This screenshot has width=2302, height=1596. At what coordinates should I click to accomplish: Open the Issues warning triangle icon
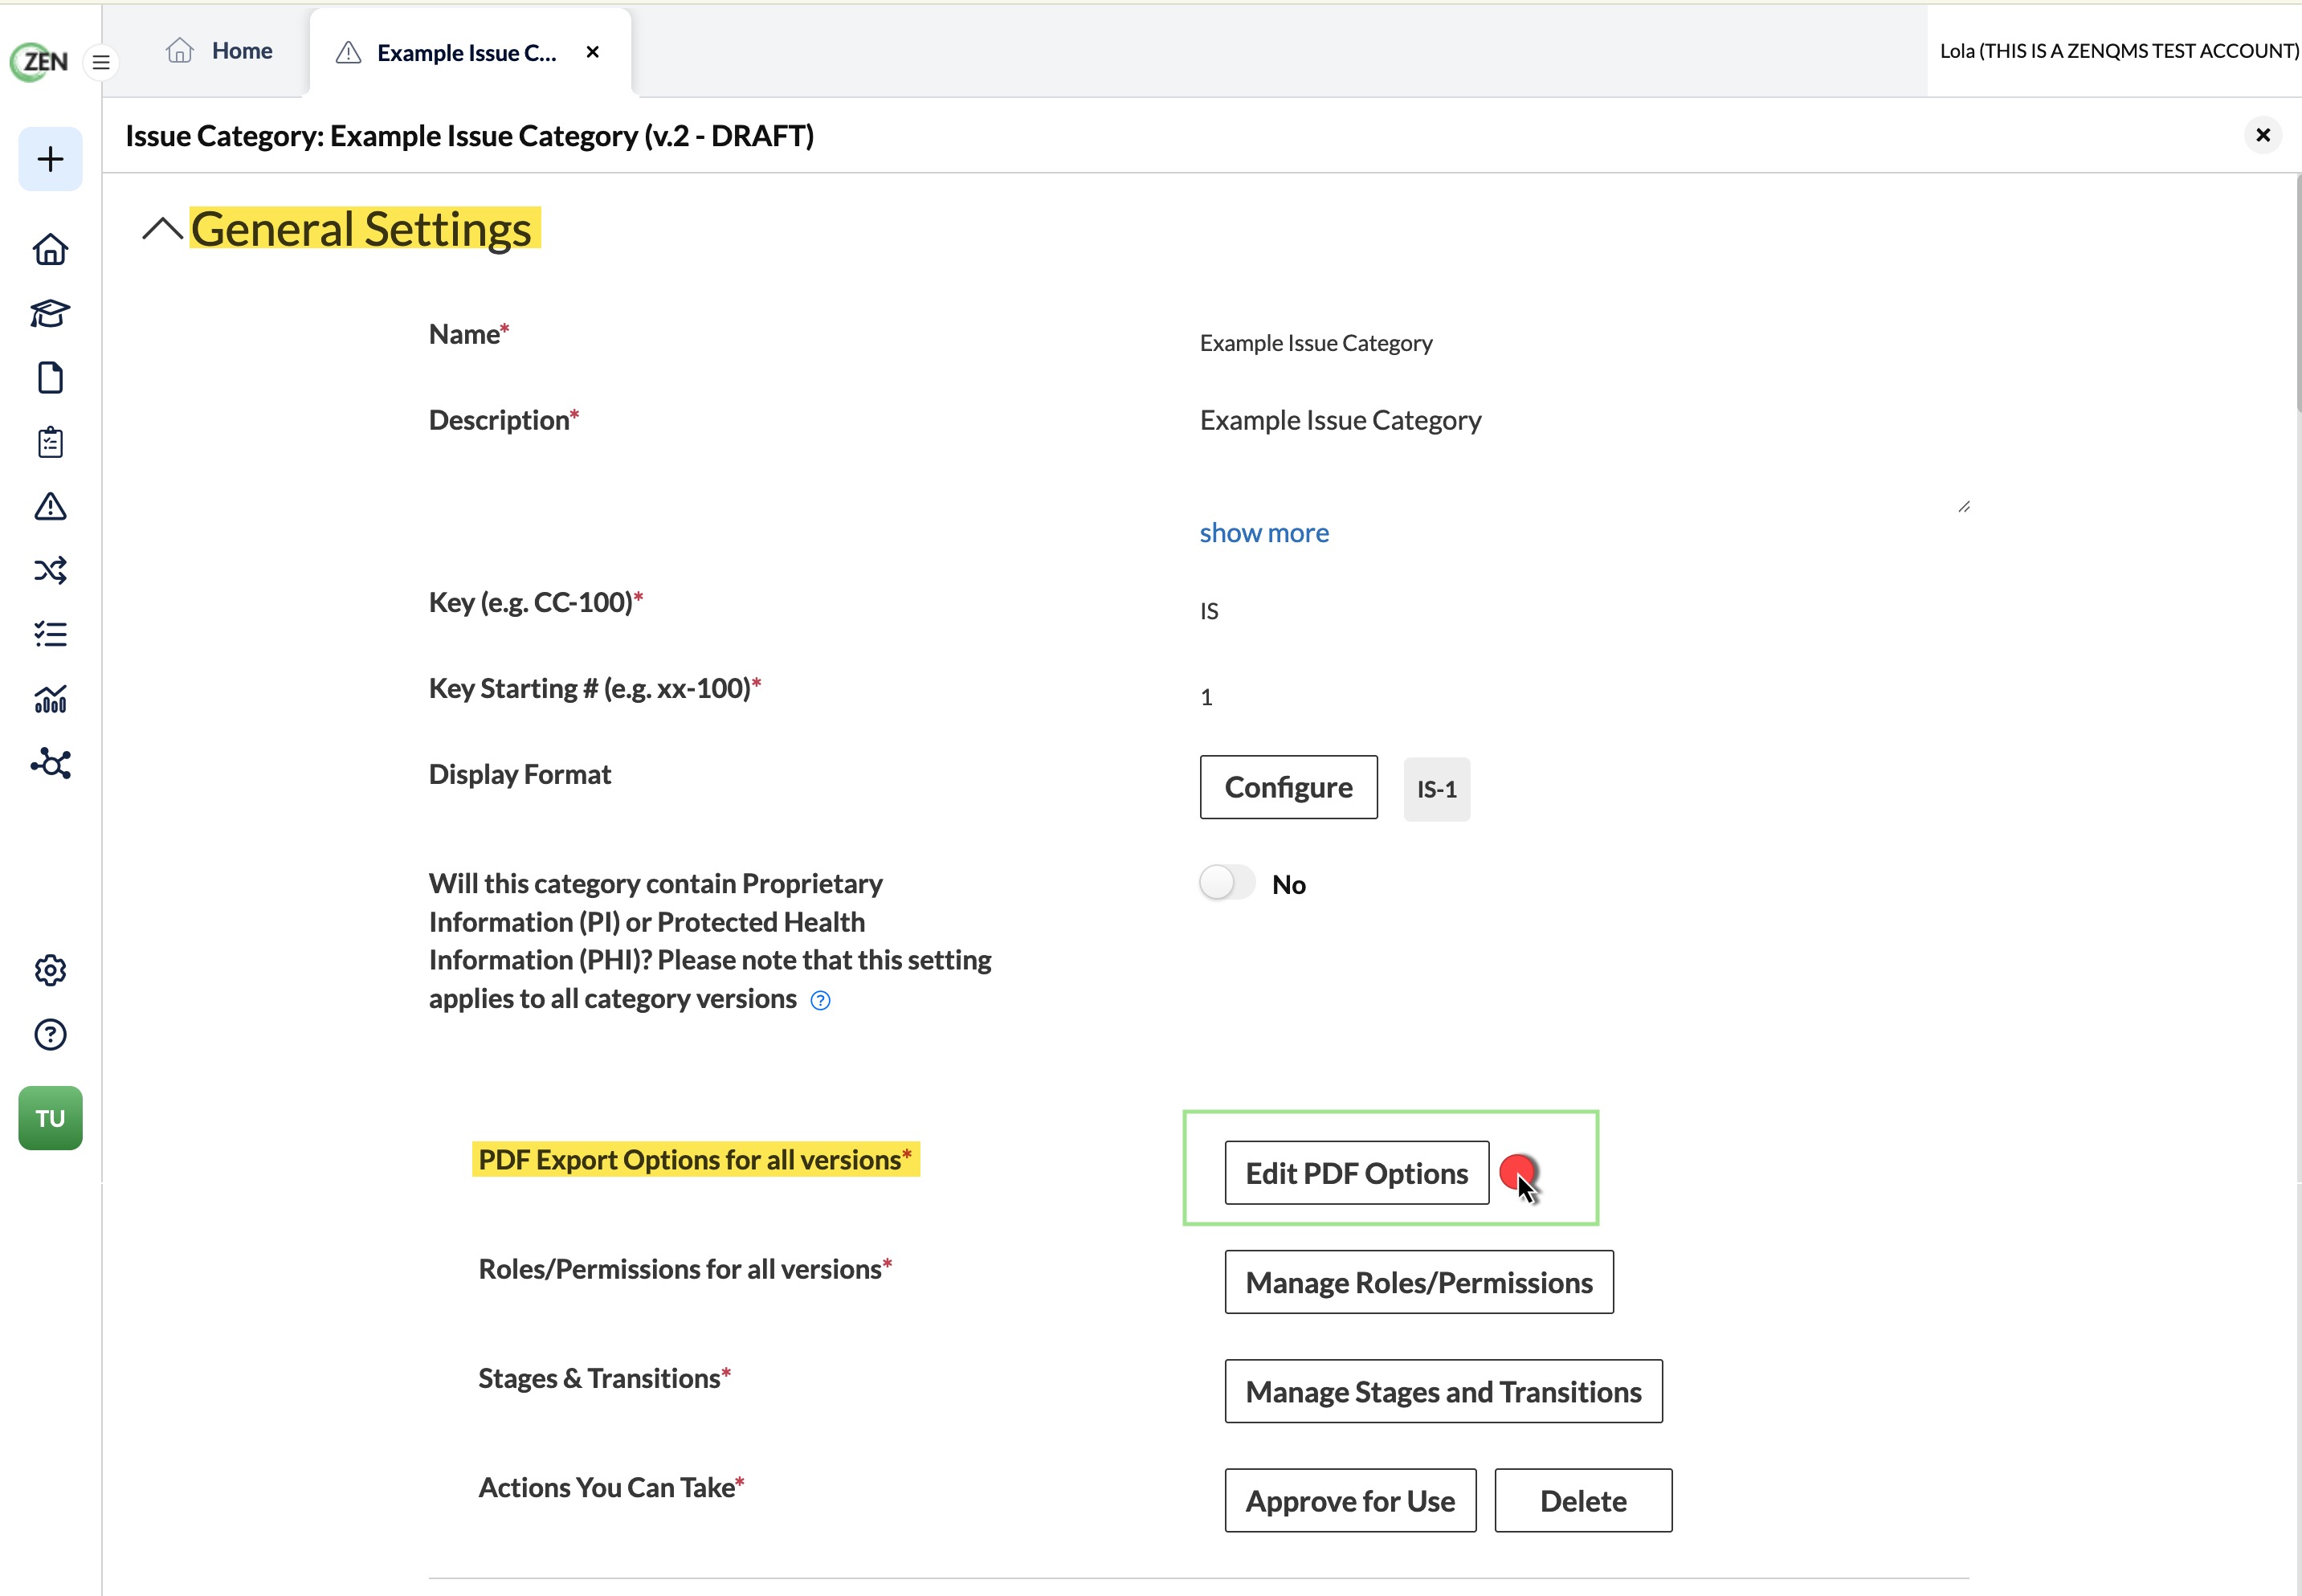coord(50,506)
